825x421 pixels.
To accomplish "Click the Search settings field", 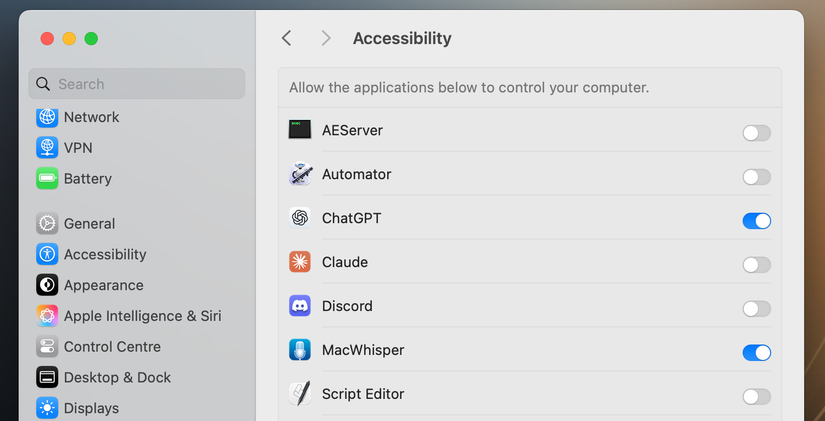I will (137, 84).
